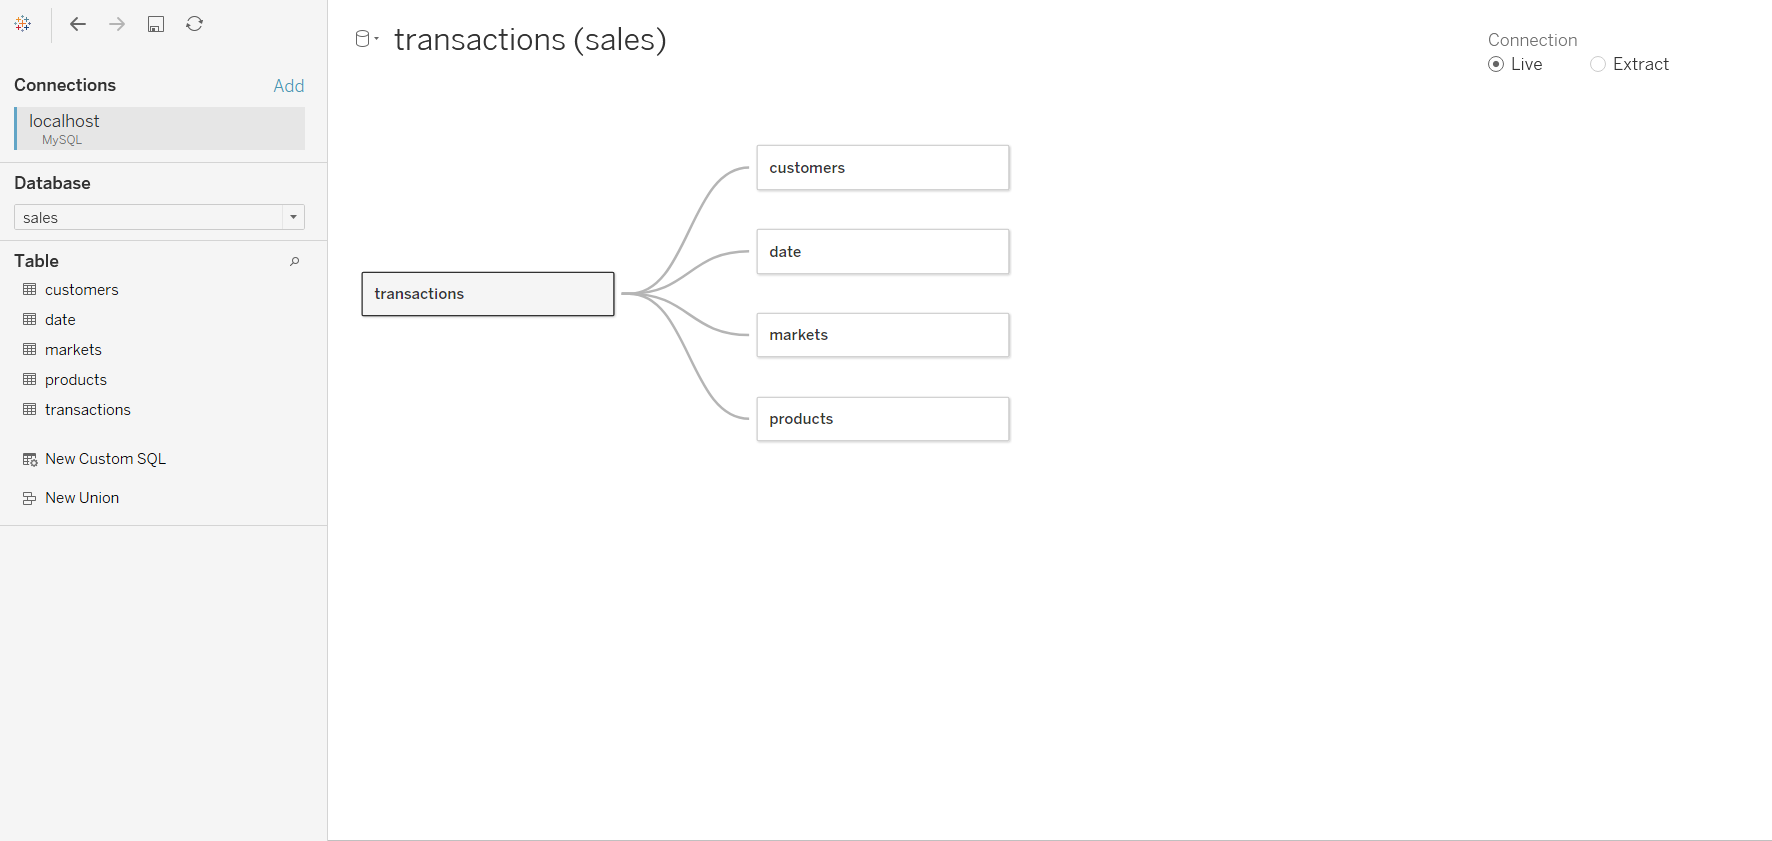The height and width of the screenshot is (841, 1772).
Task: Go back with the left arrow icon
Action: click(78, 24)
